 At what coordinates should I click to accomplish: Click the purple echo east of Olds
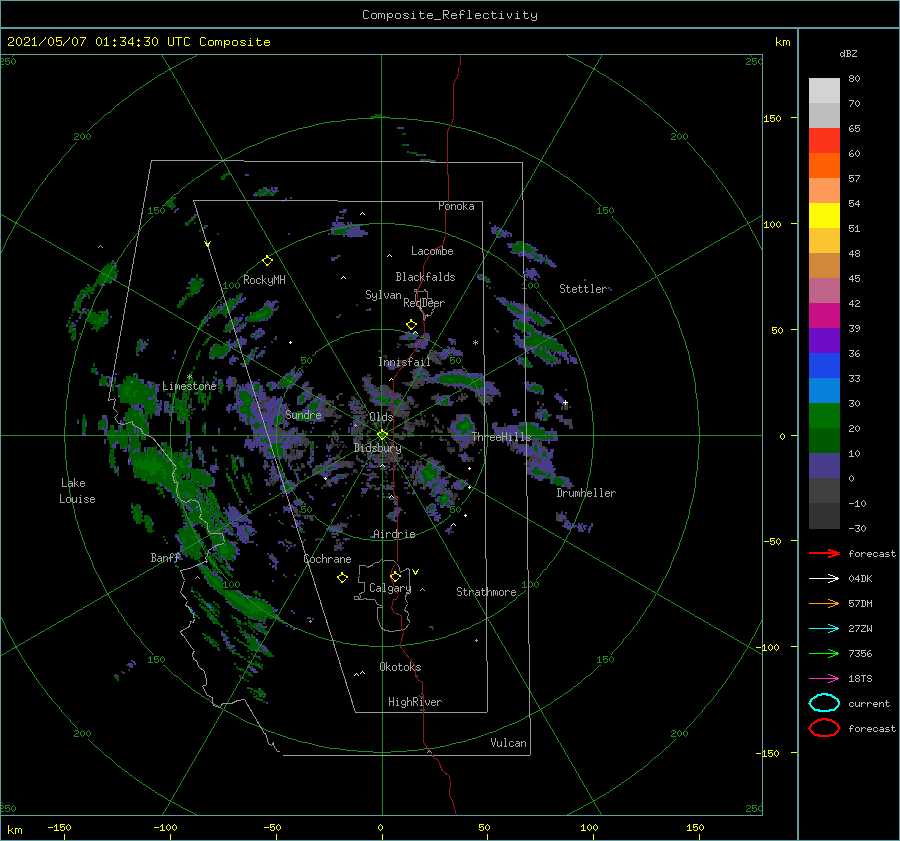click(x=463, y=427)
